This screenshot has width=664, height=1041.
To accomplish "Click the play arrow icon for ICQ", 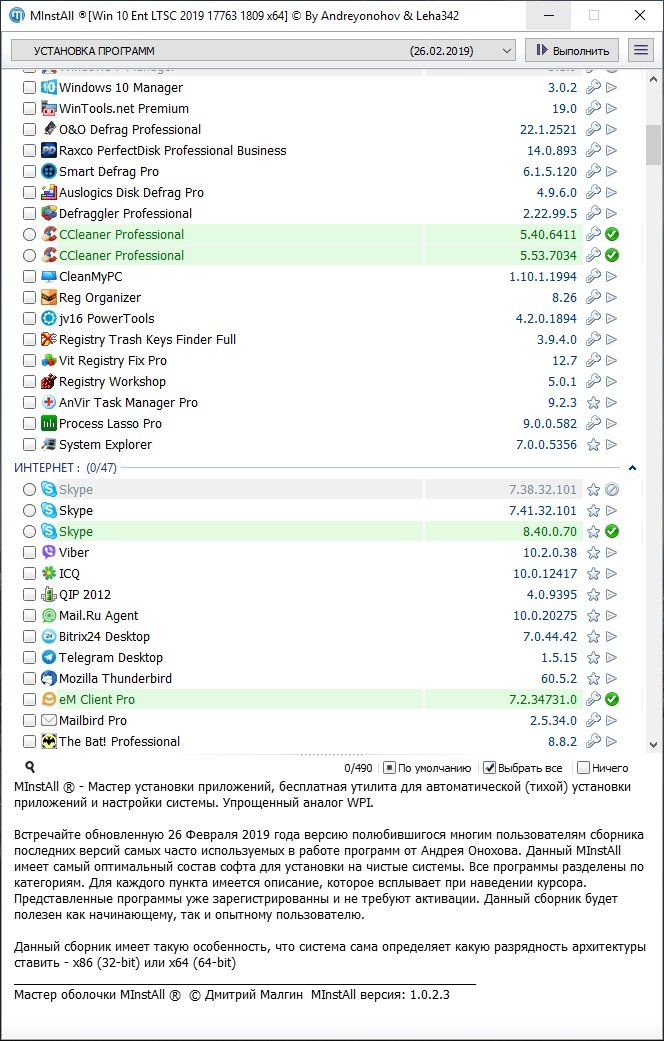I will [x=612, y=574].
